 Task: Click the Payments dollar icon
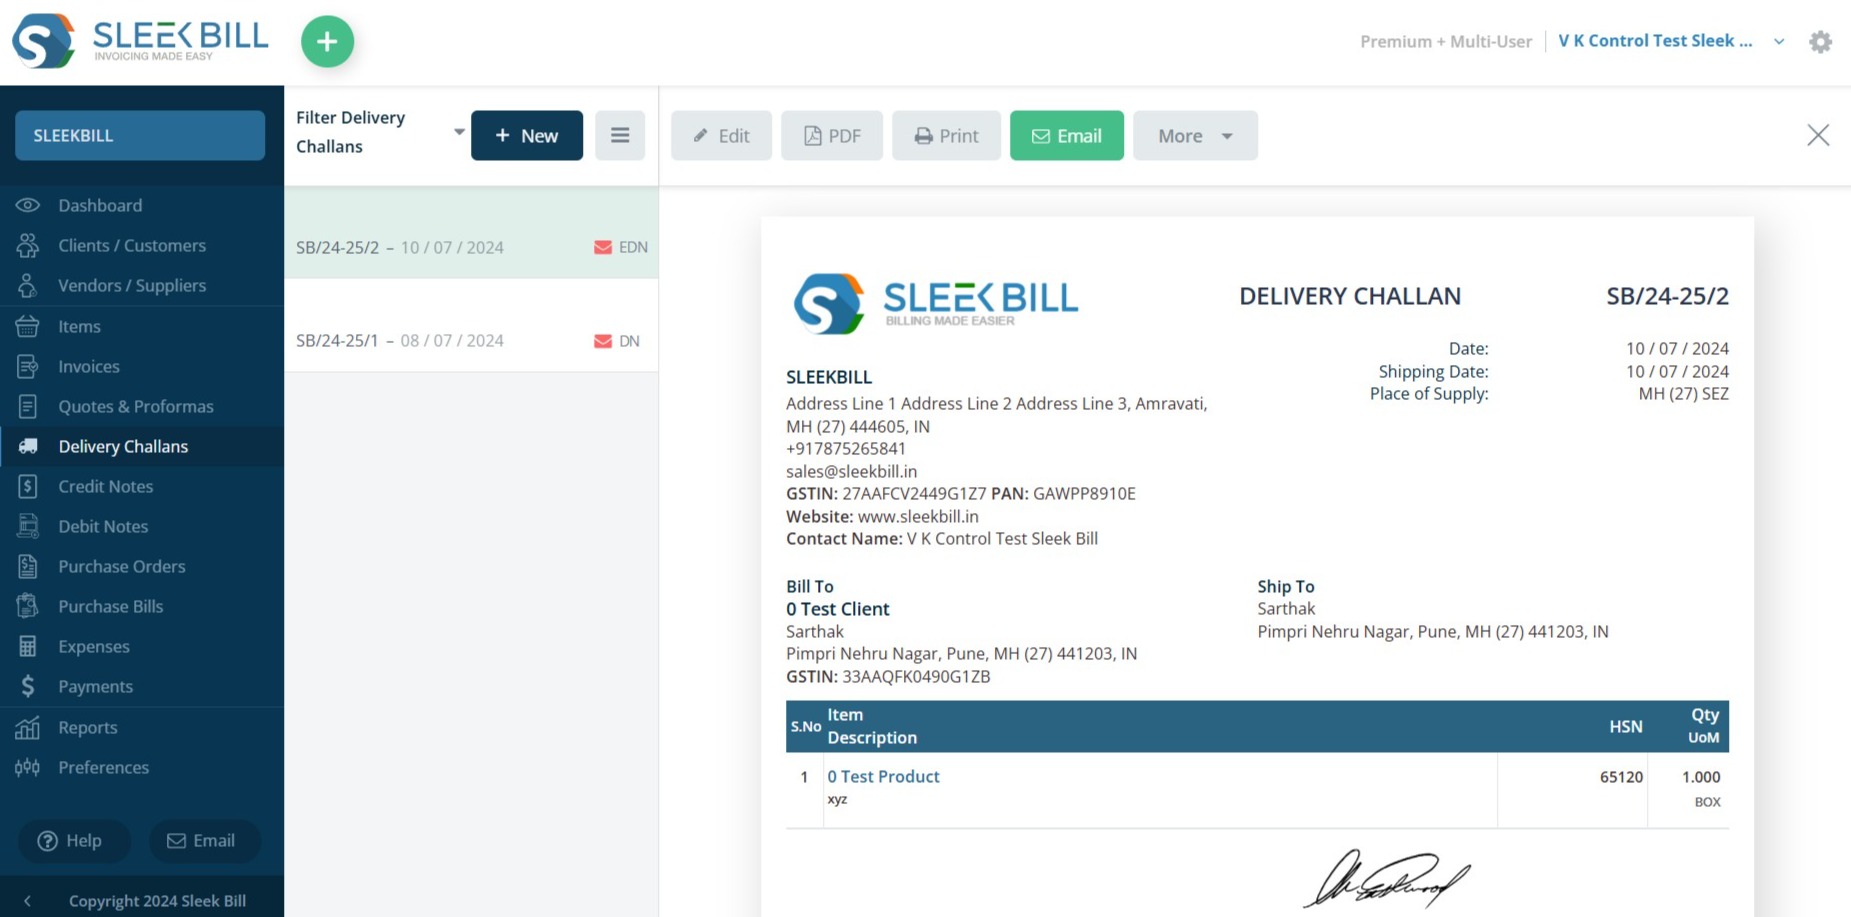[x=28, y=686]
